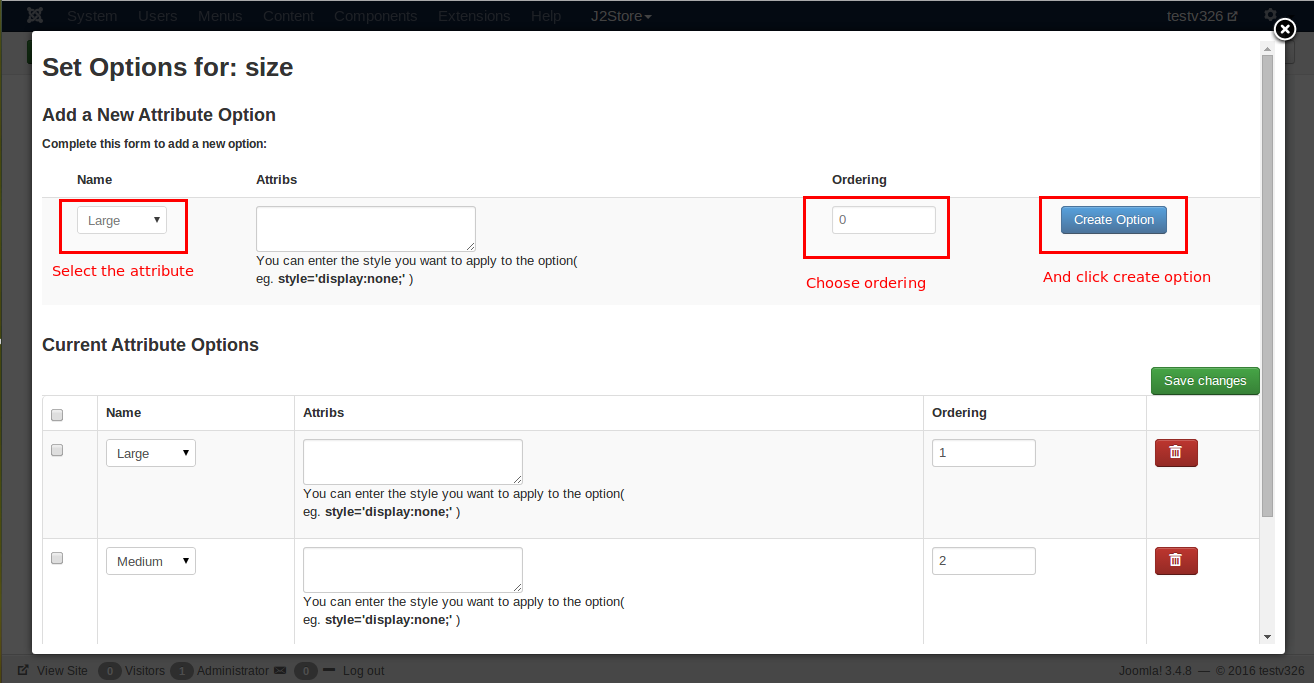Screen dimensions: 1314x683
Task: Delete the Medium option row with trash icon
Action: [x=1176, y=561]
